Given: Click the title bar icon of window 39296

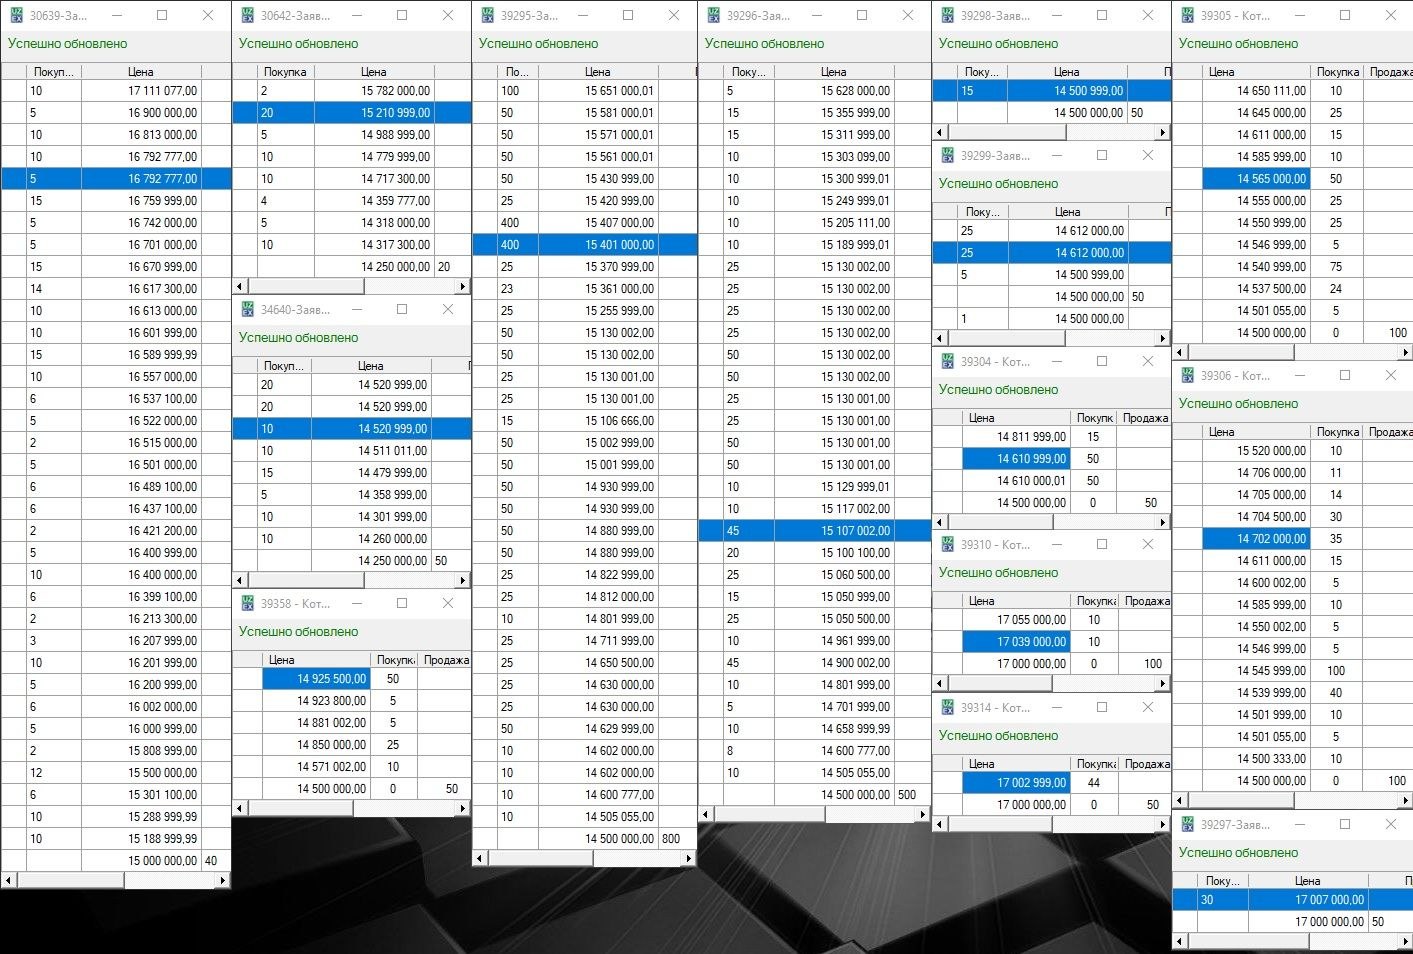Looking at the screenshot, I should (713, 16).
